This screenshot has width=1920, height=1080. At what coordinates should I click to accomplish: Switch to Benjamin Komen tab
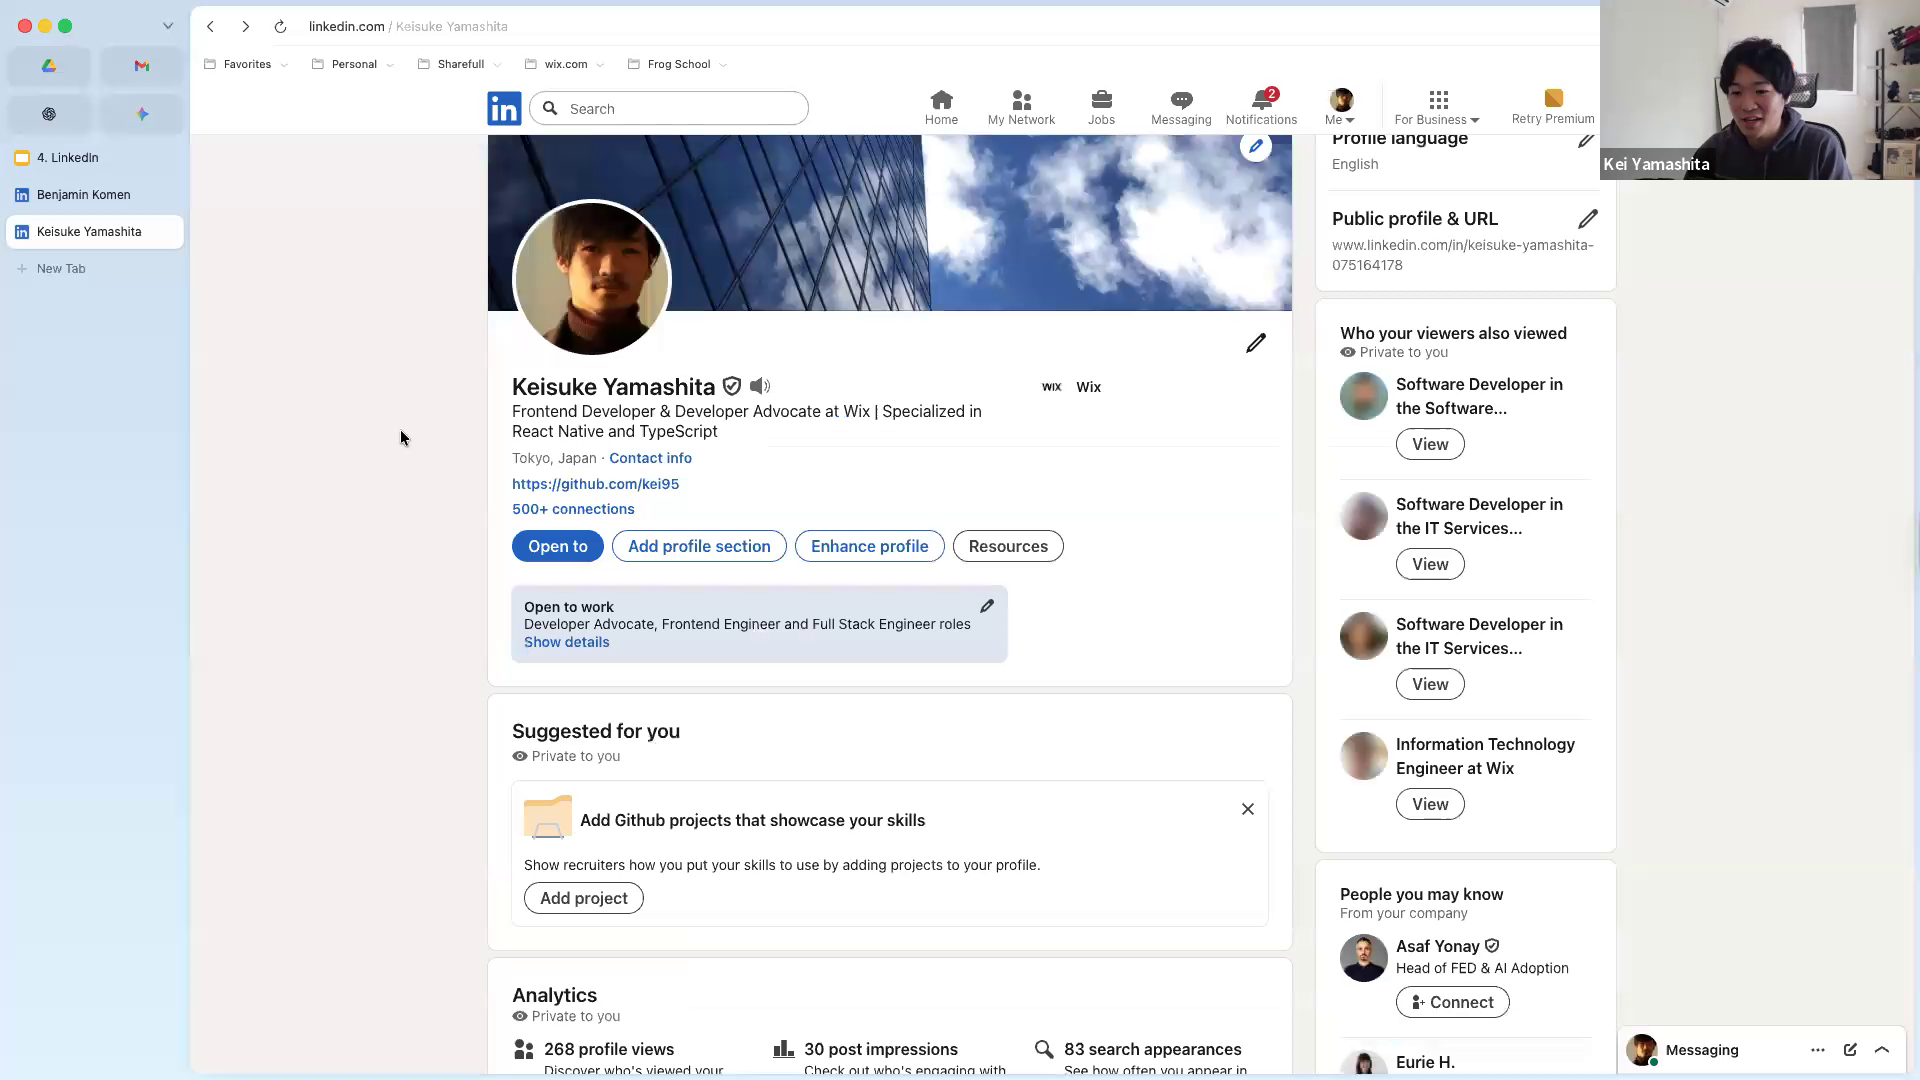95,195
